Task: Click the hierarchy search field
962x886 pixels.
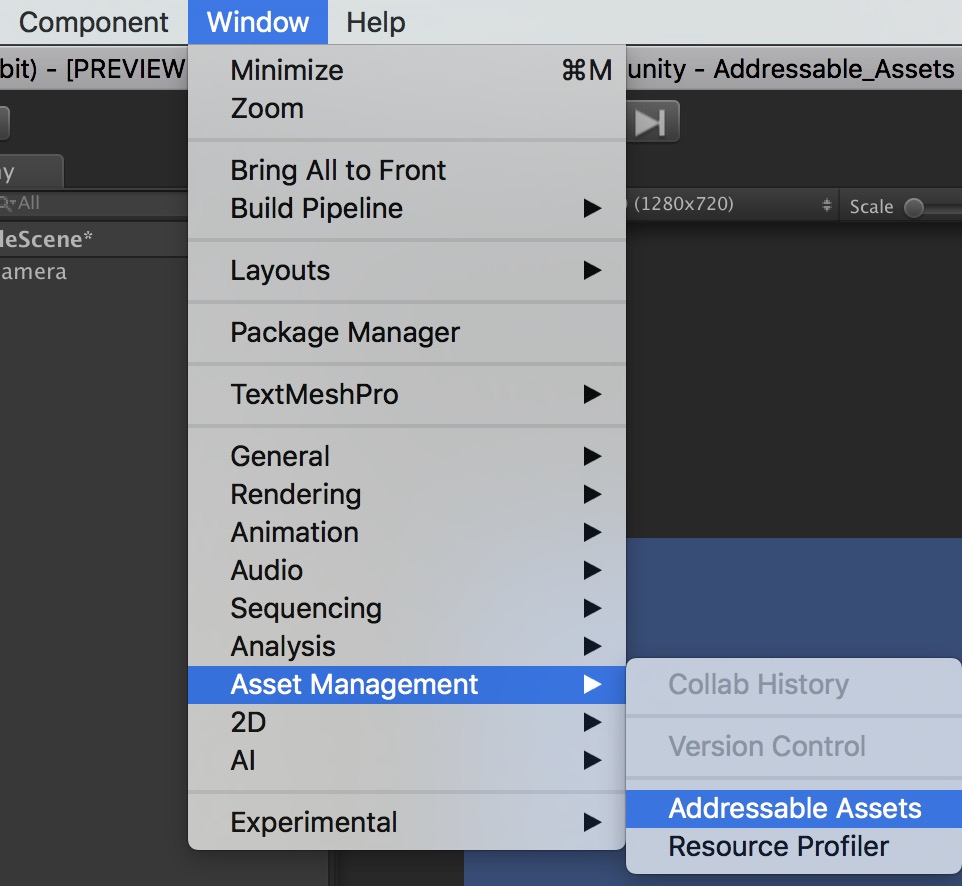Action: (90, 203)
